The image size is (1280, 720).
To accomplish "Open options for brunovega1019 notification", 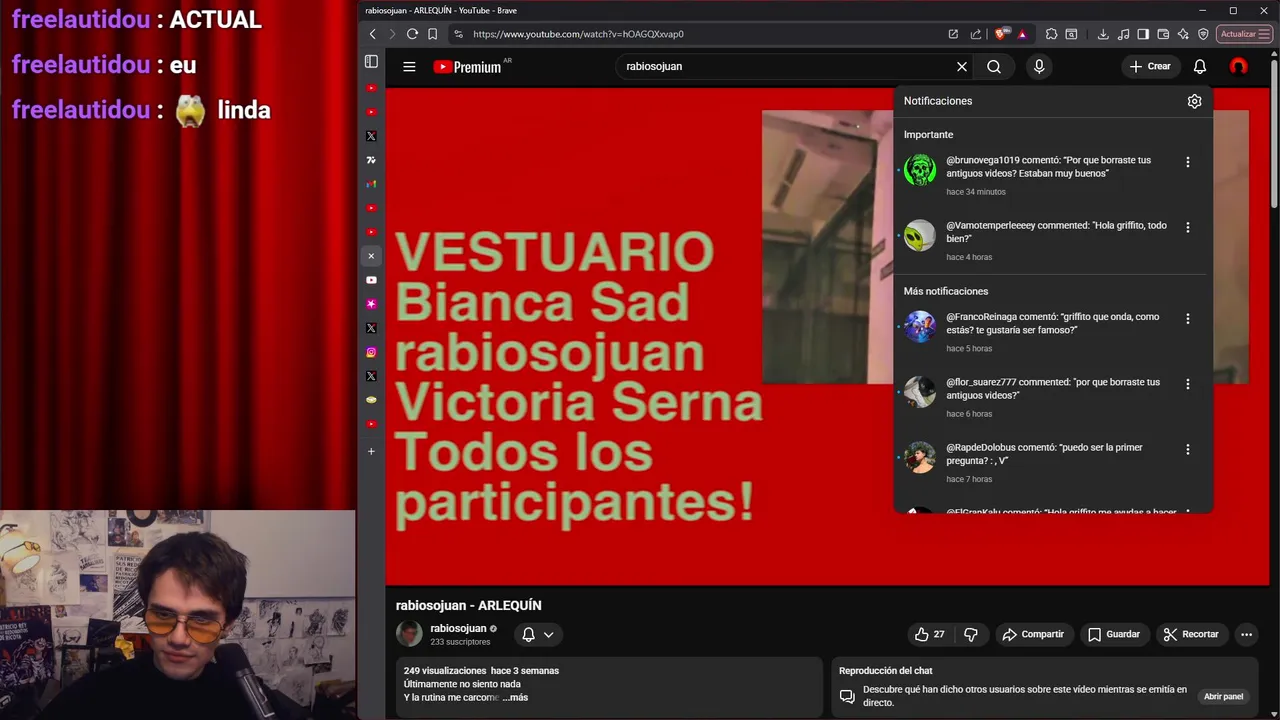I will click(x=1188, y=162).
